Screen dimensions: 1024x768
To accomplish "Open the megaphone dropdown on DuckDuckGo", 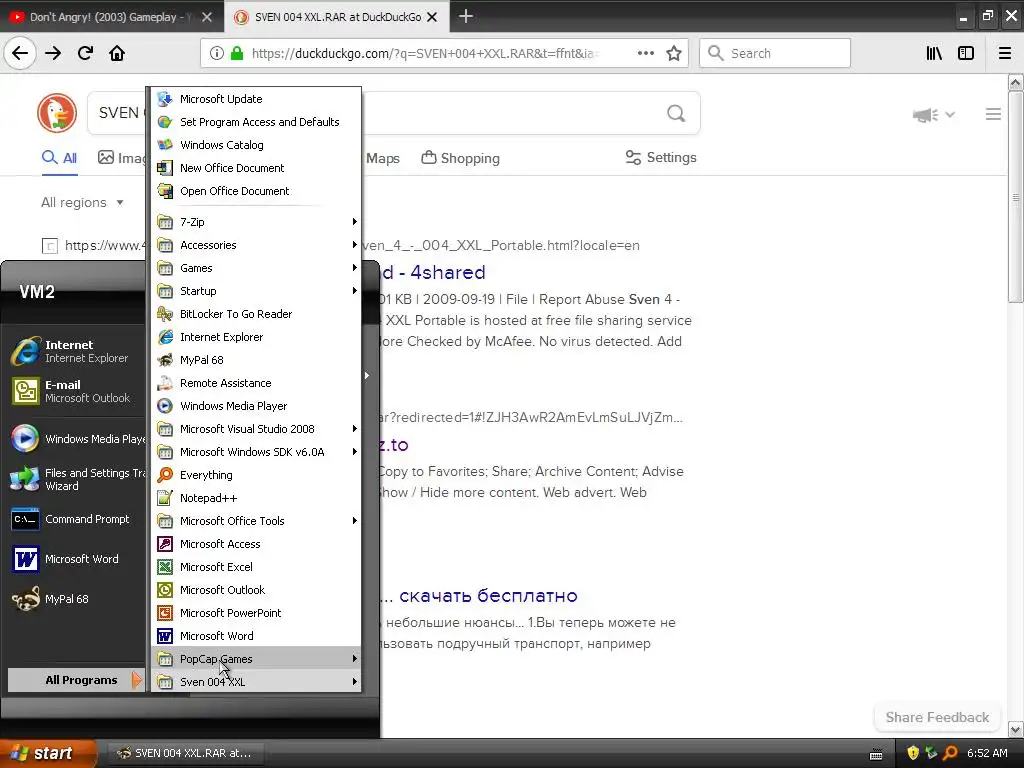I will (x=934, y=115).
